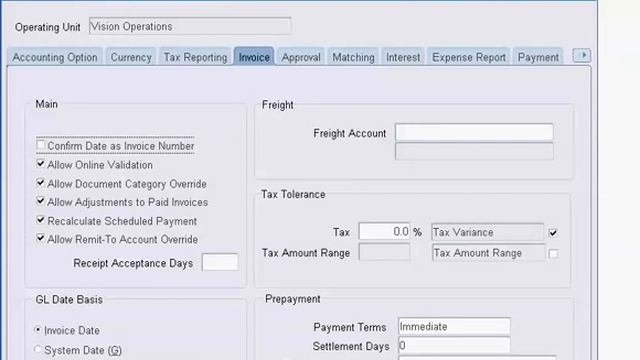Image resolution: width=640 pixels, height=360 pixels.
Task: Uncheck Allow Adjustments to Paid Invoices
Action: (x=40, y=201)
